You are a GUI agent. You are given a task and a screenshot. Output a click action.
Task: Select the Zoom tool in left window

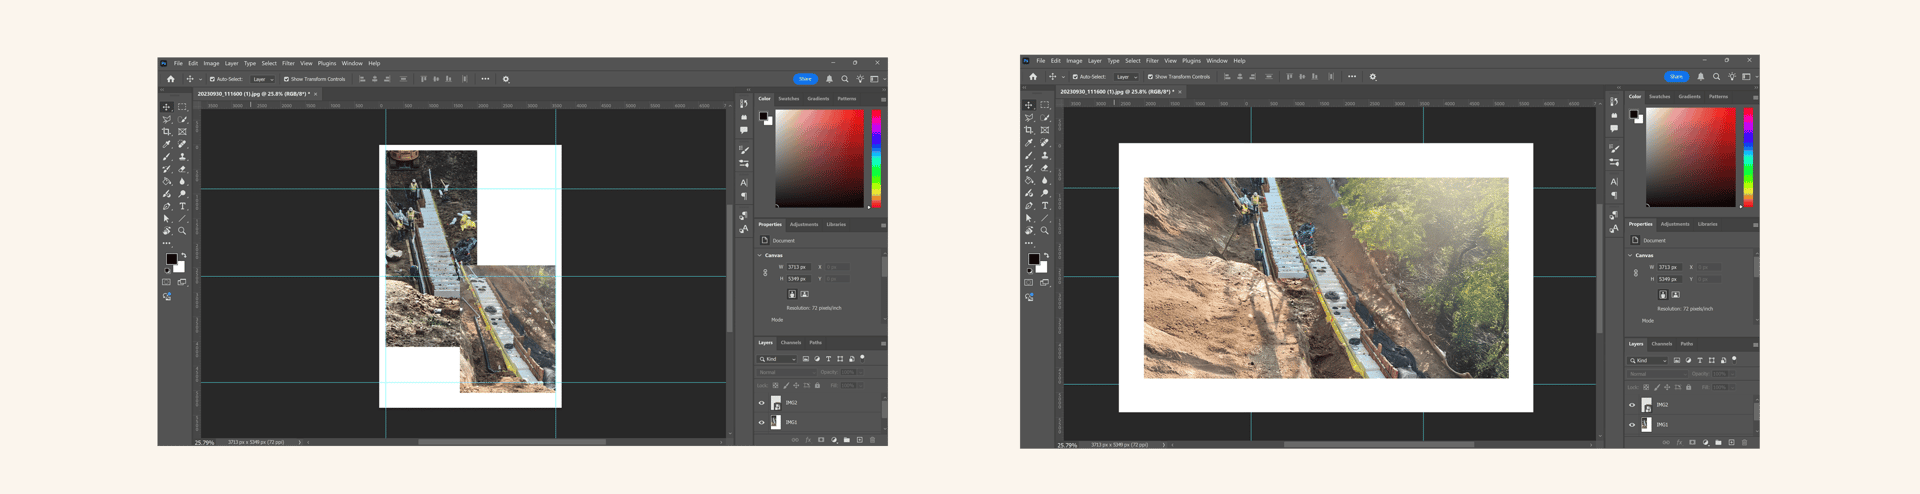[182, 231]
